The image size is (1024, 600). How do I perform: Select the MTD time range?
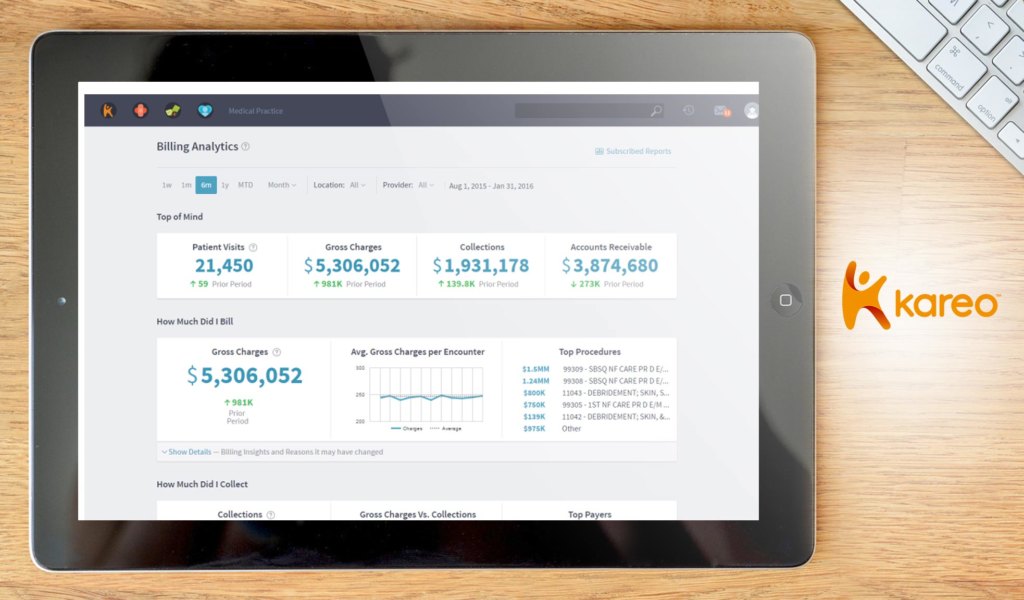245,185
